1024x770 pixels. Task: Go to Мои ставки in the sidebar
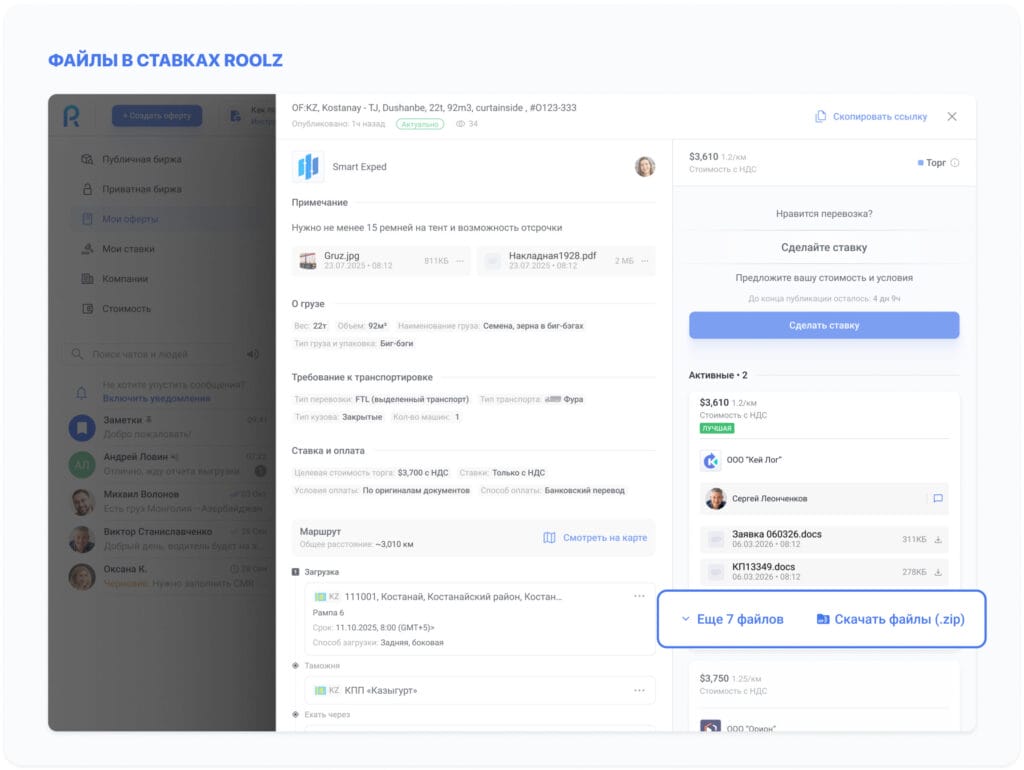point(130,249)
